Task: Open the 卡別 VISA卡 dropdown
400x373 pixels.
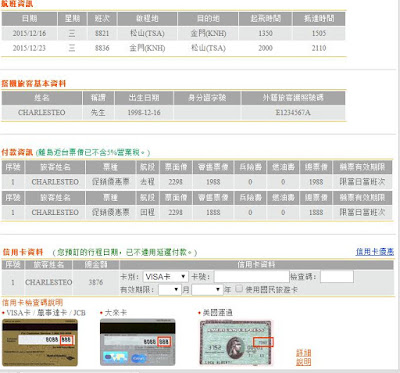Action: click(166, 277)
